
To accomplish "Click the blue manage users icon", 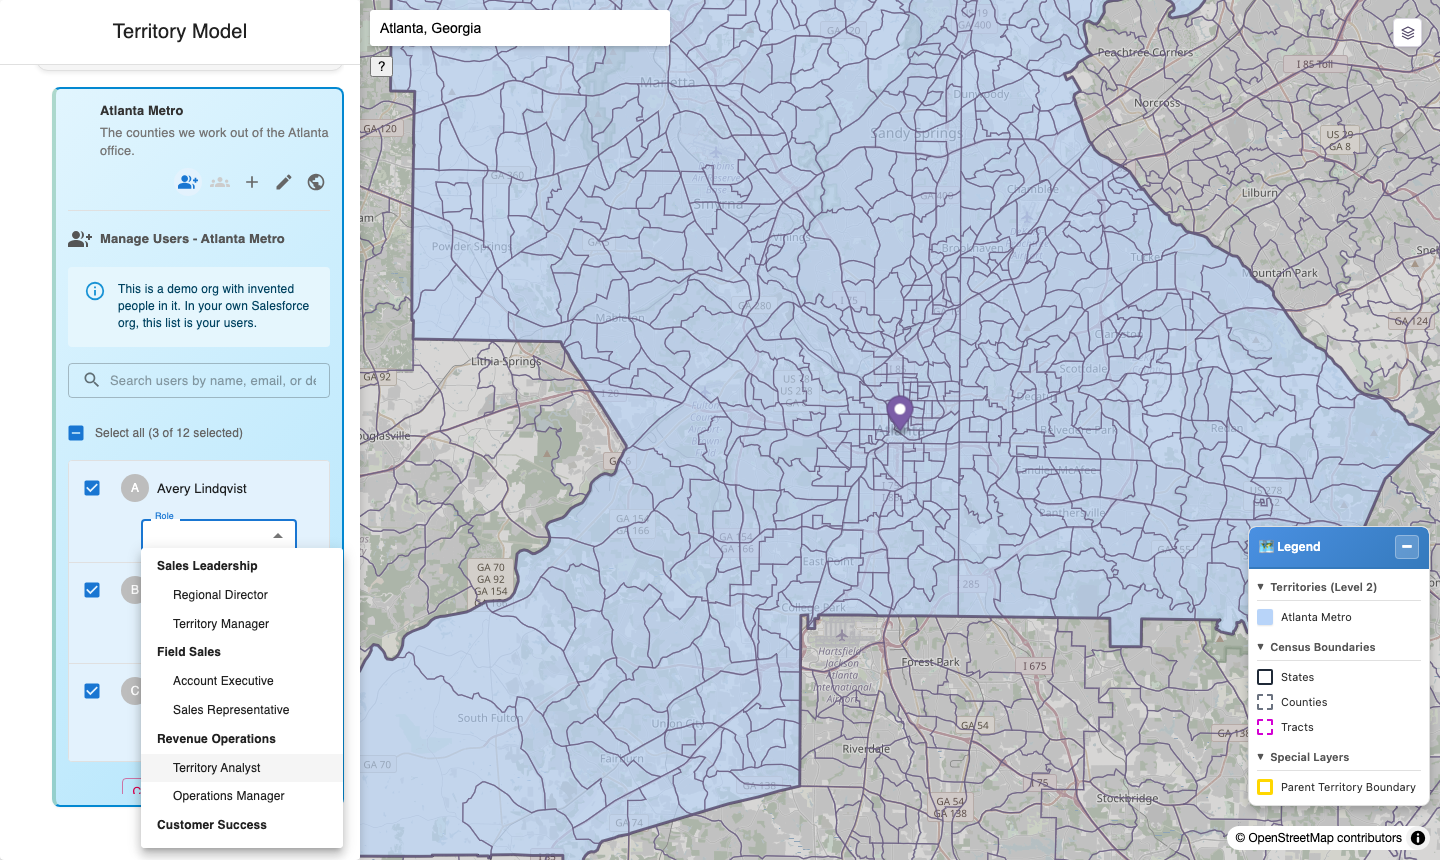I will (188, 182).
